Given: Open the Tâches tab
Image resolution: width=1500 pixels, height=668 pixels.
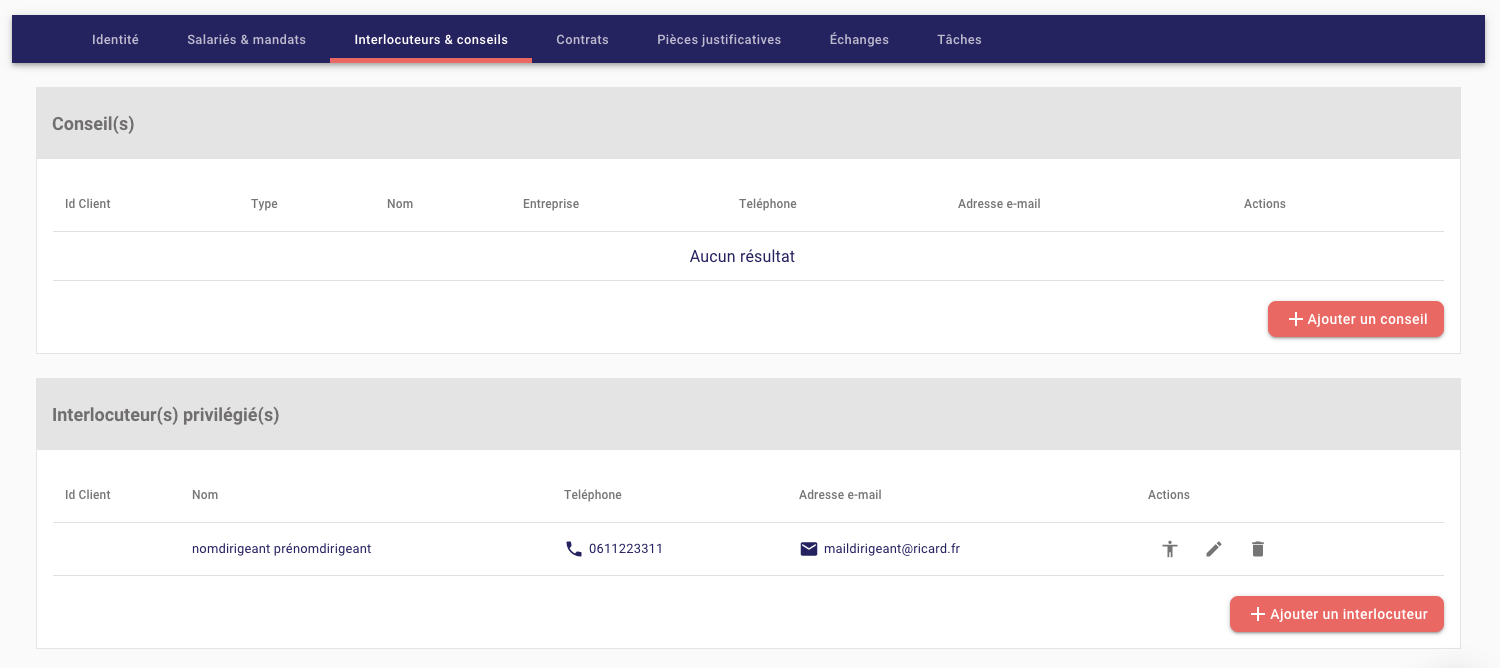Looking at the screenshot, I should (x=959, y=40).
